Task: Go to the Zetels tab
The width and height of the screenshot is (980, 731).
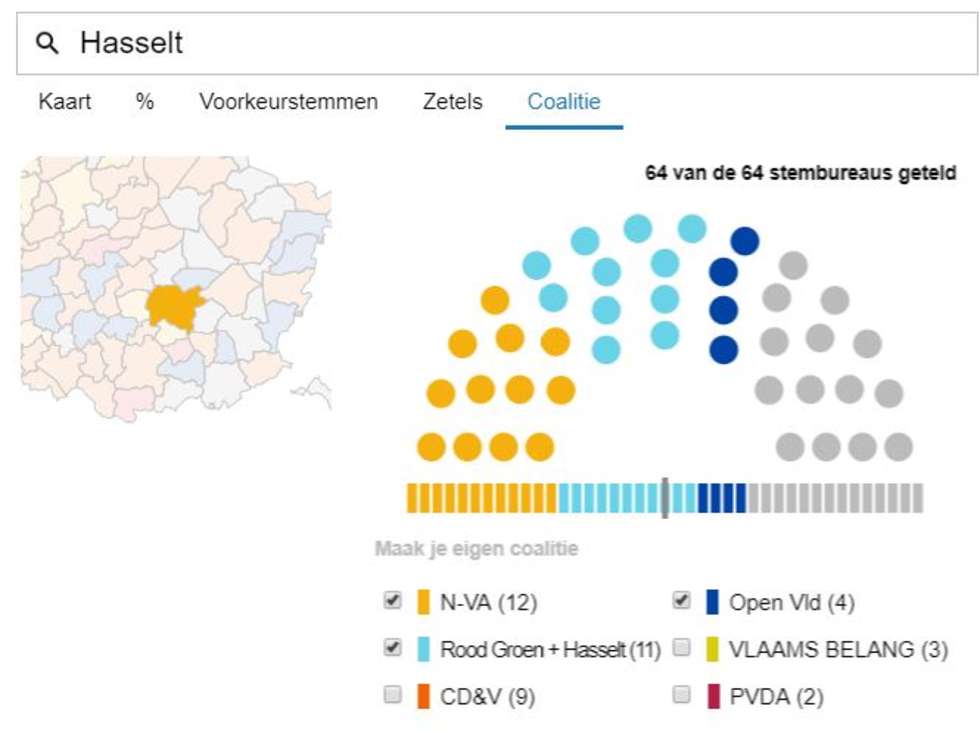Action: click(452, 102)
